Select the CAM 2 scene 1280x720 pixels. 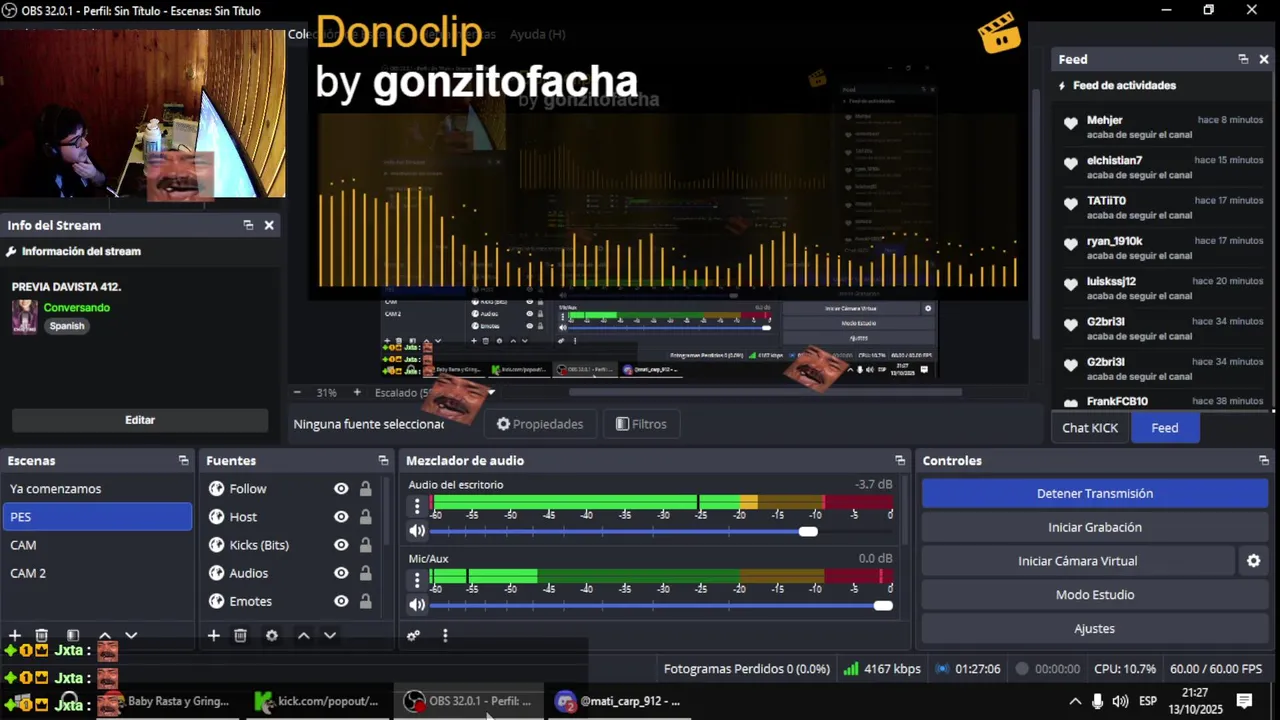coord(97,573)
